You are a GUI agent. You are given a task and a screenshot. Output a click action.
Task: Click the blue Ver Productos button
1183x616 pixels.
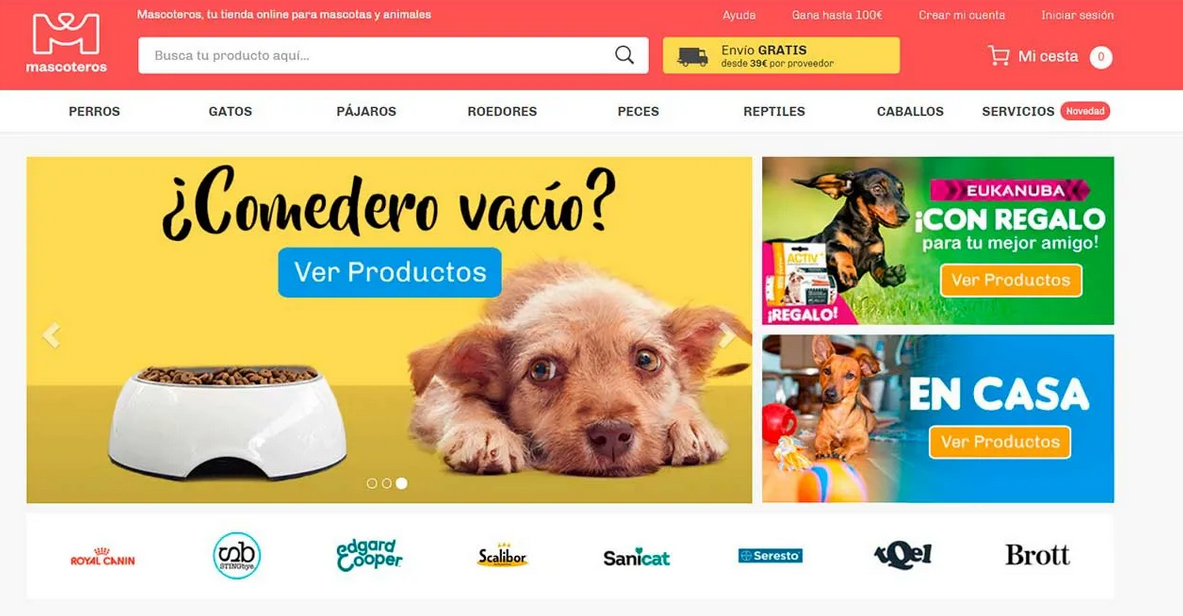pyautogui.click(x=390, y=272)
